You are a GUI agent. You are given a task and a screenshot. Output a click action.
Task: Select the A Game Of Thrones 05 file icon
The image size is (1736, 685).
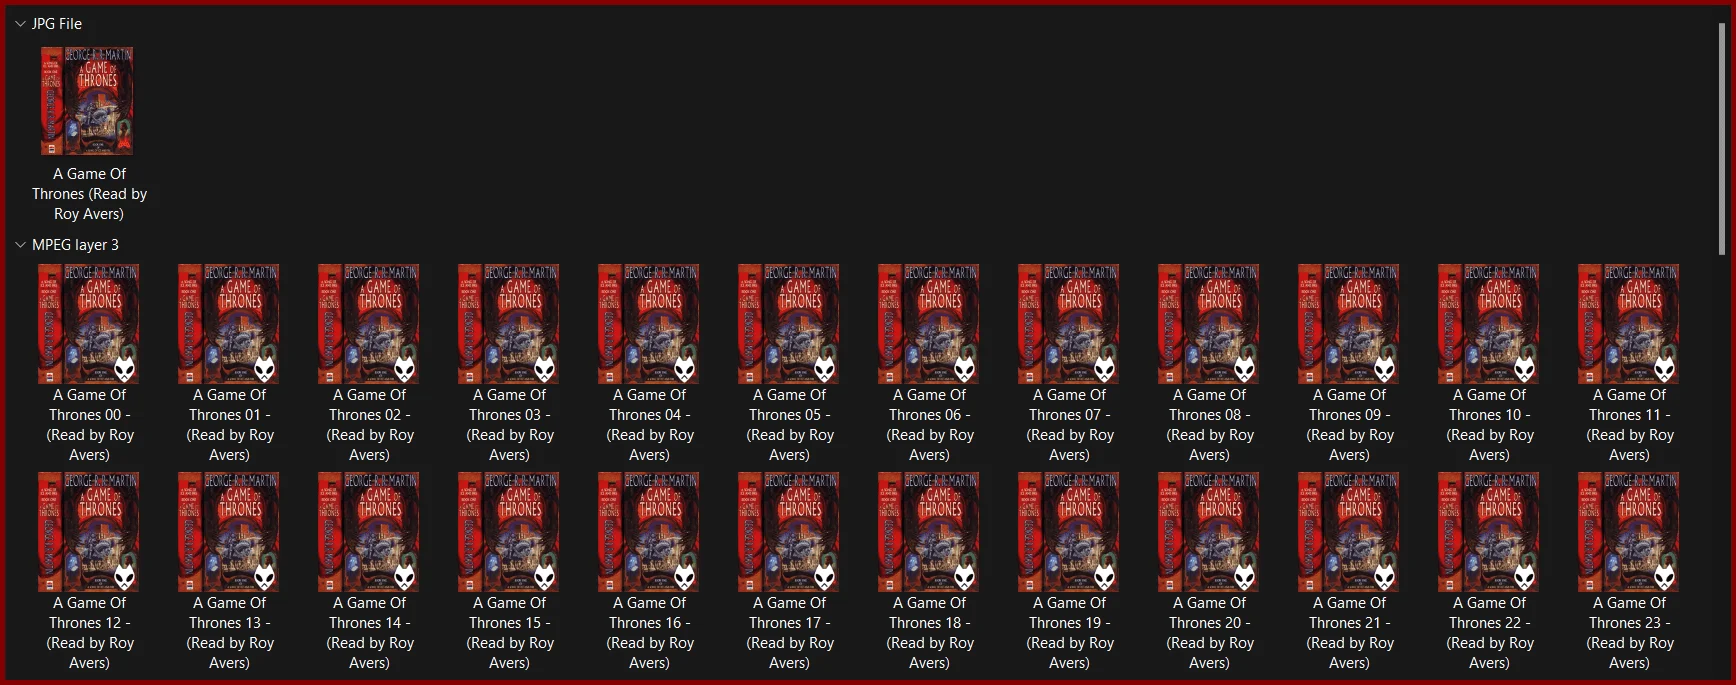pyautogui.click(x=789, y=324)
